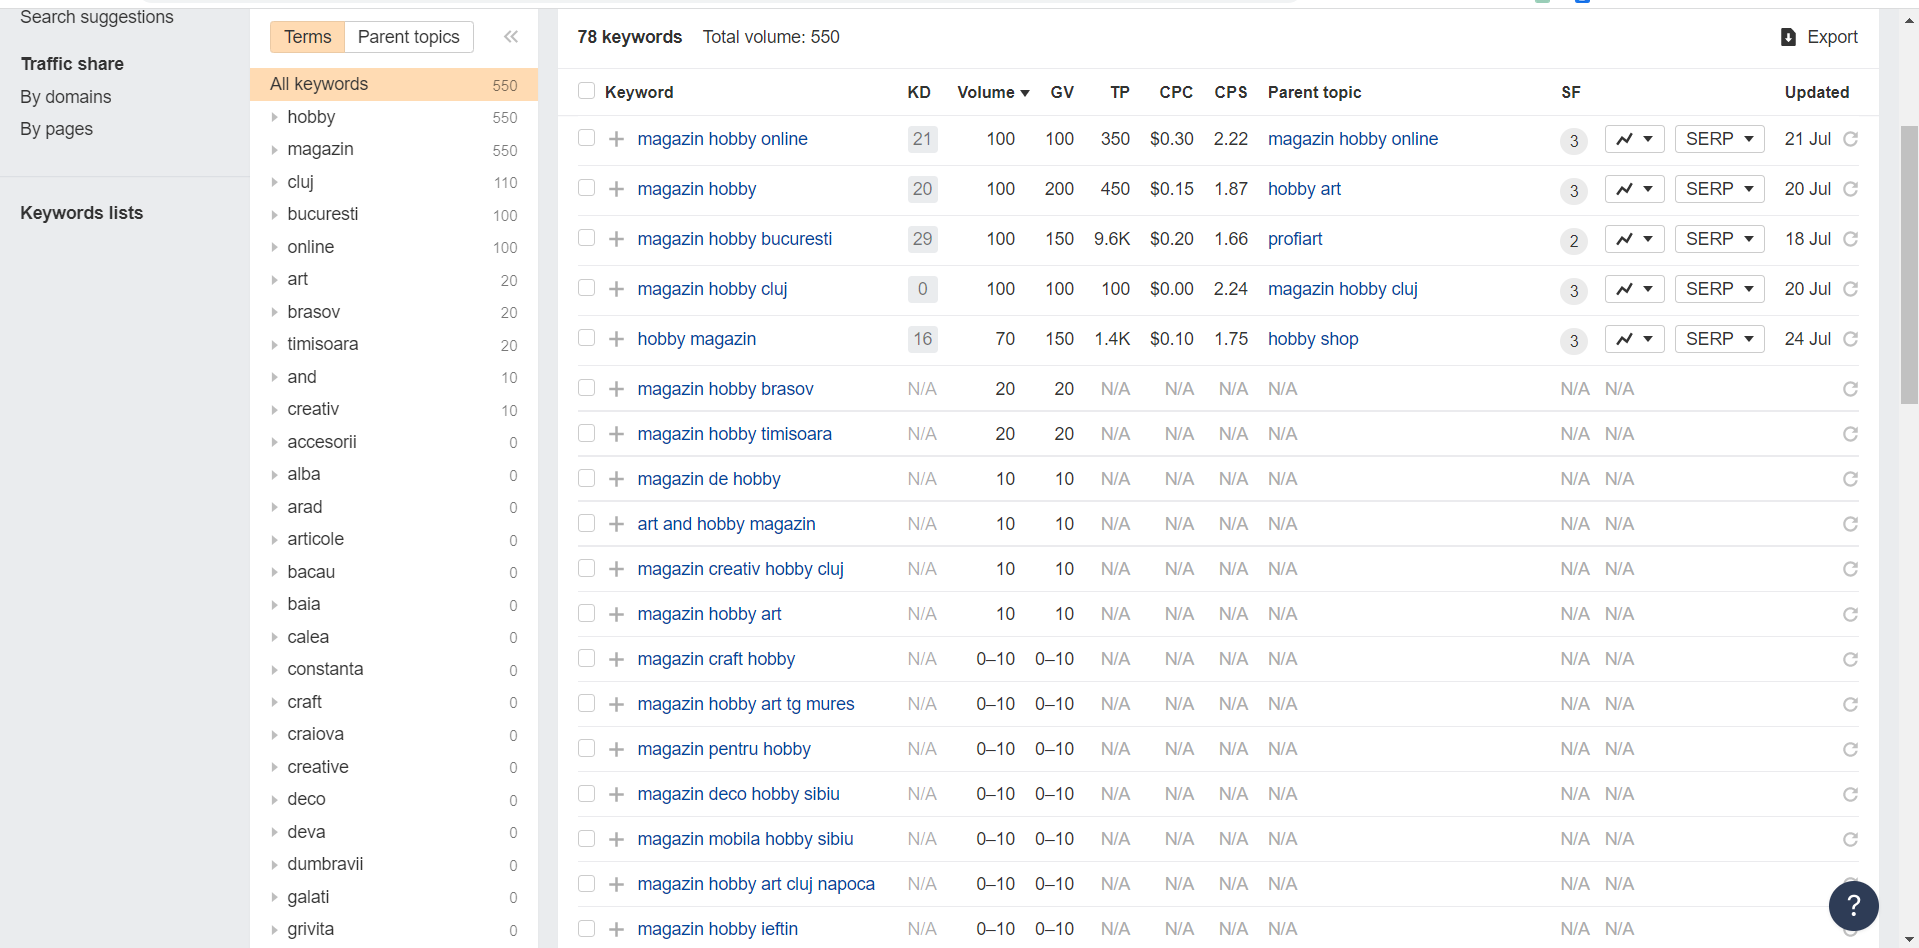Refresh the hobby magazin row
The width and height of the screenshot is (1919, 948).
[x=1851, y=339]
